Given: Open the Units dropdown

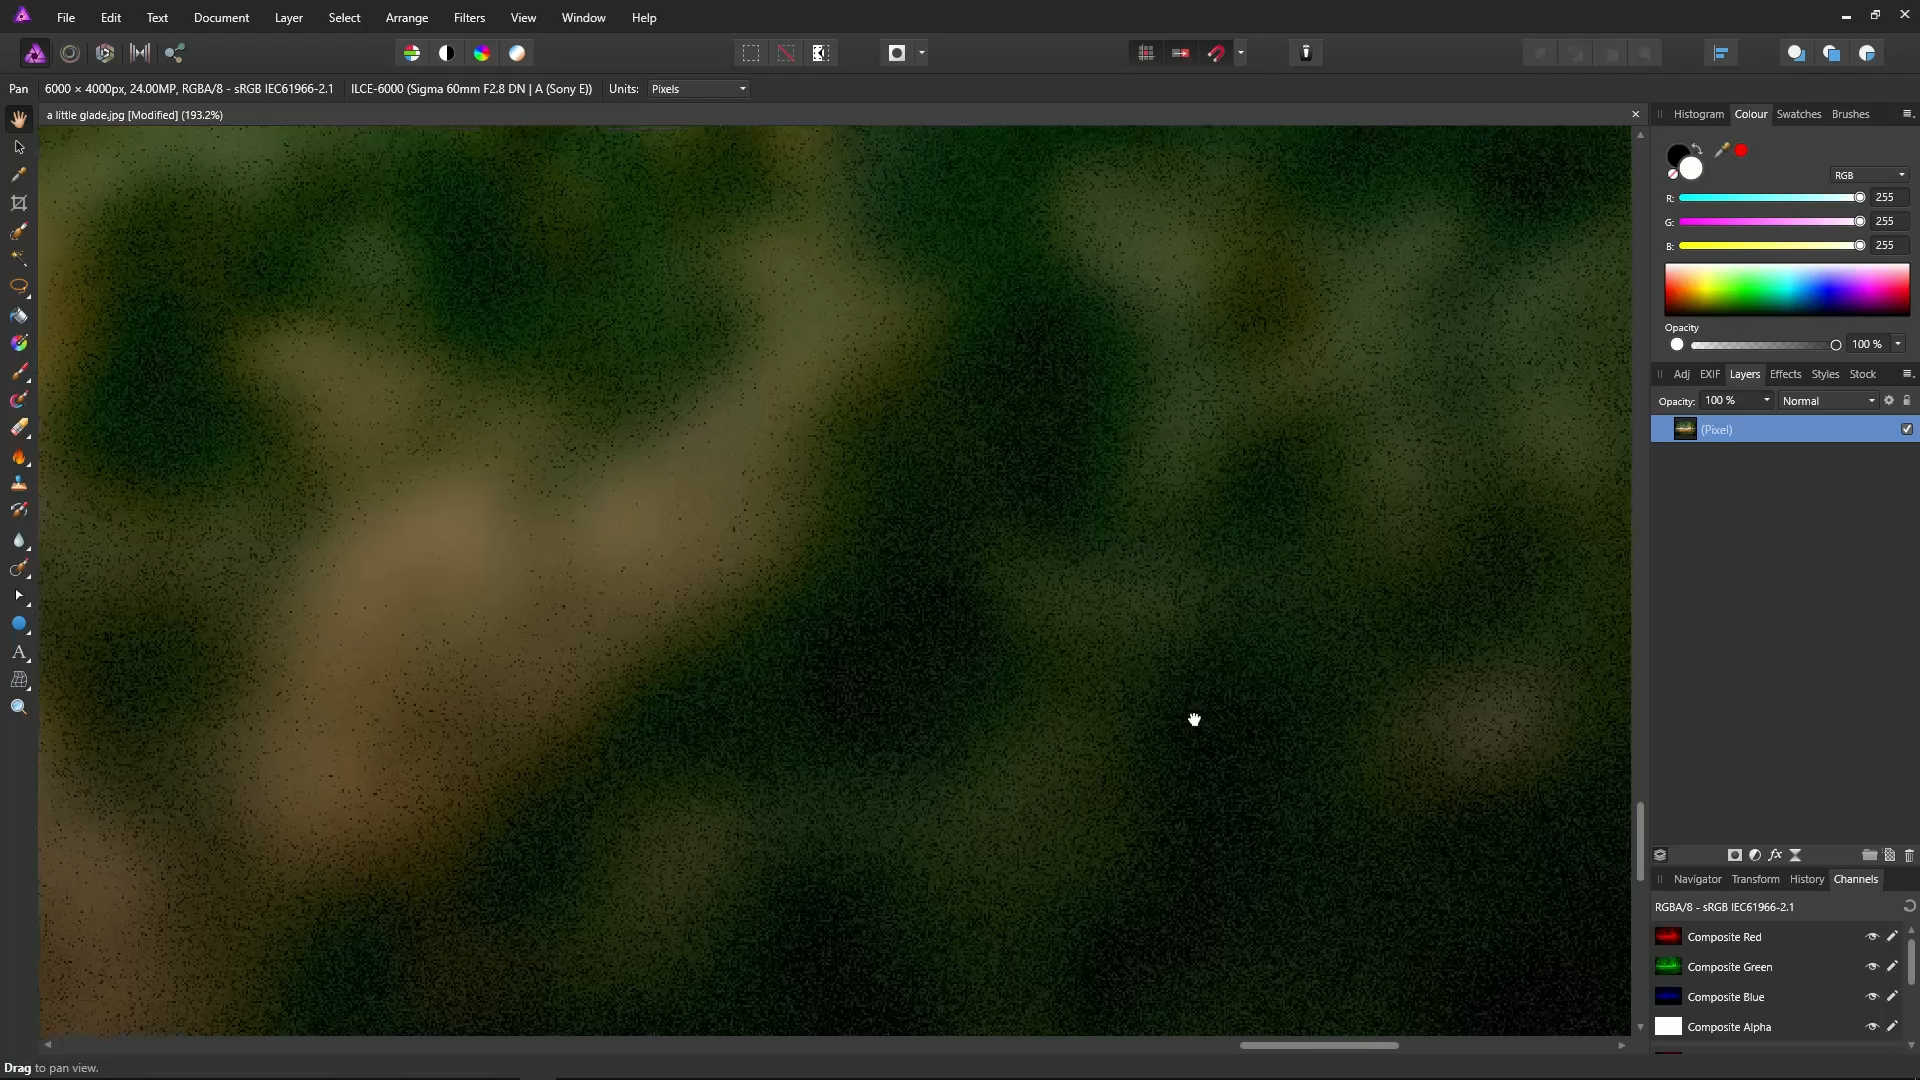Looking at the screenshot, I should [x=698, y=89].
